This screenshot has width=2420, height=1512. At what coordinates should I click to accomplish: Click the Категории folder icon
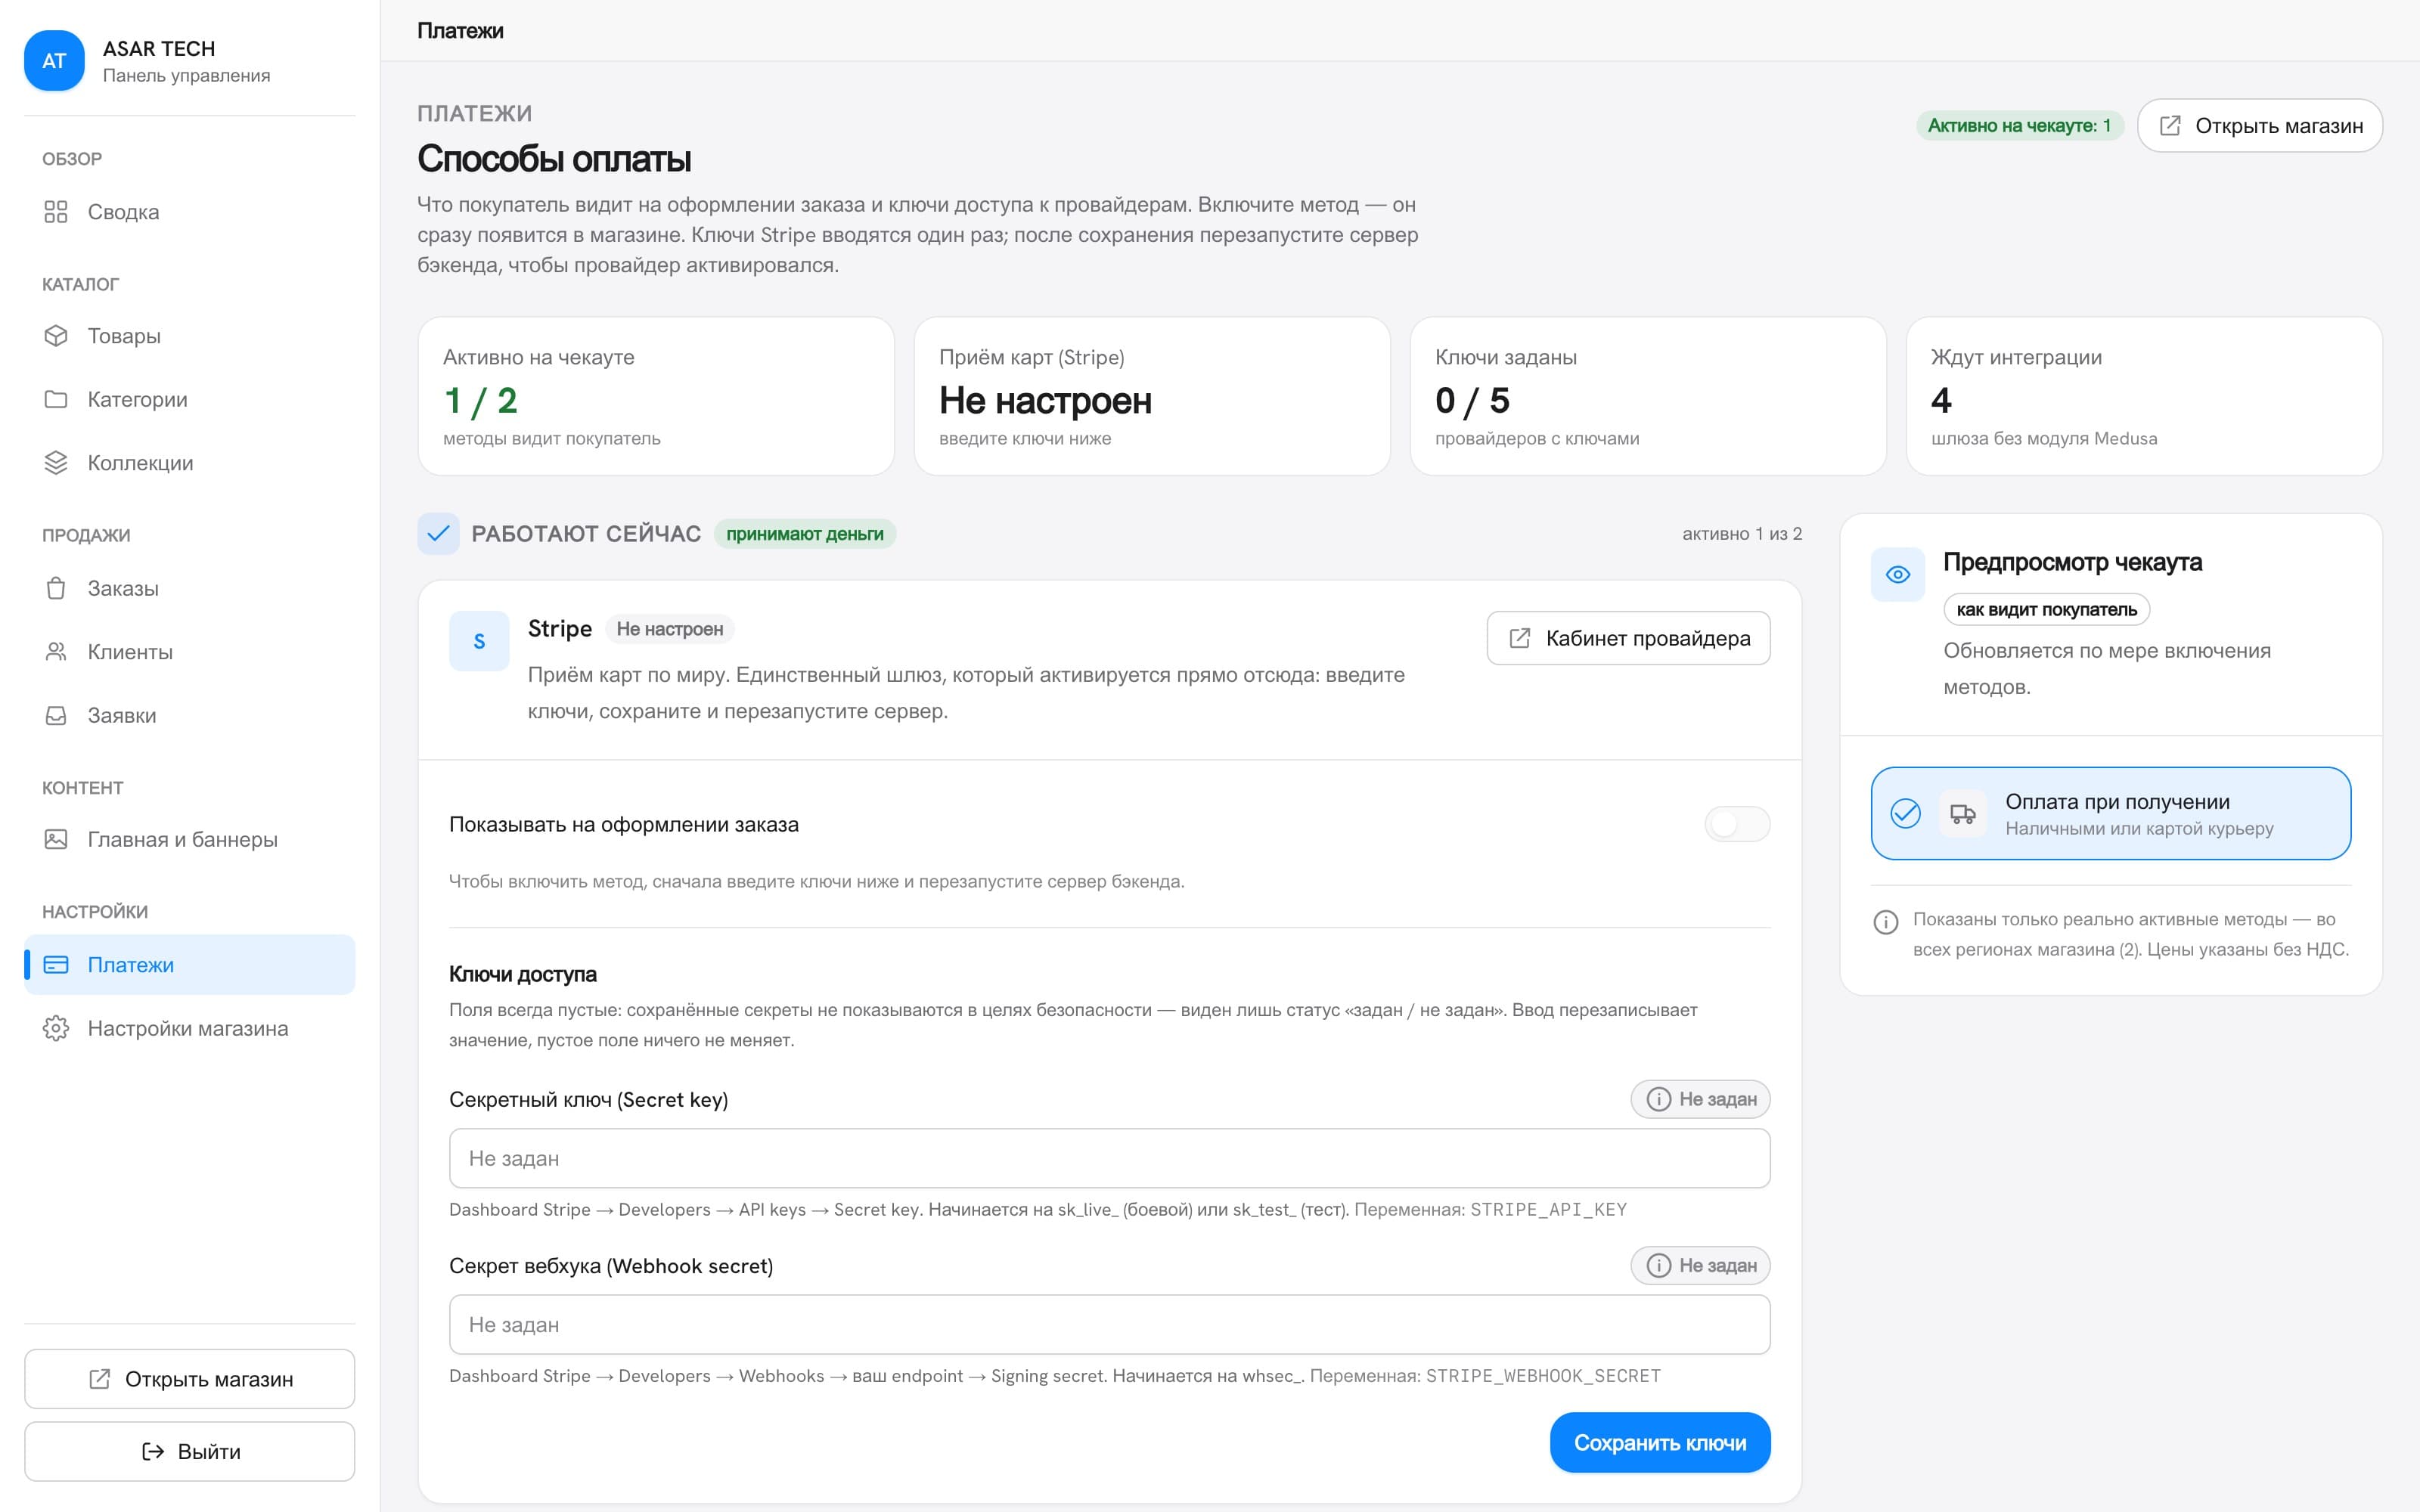point(56,399)
